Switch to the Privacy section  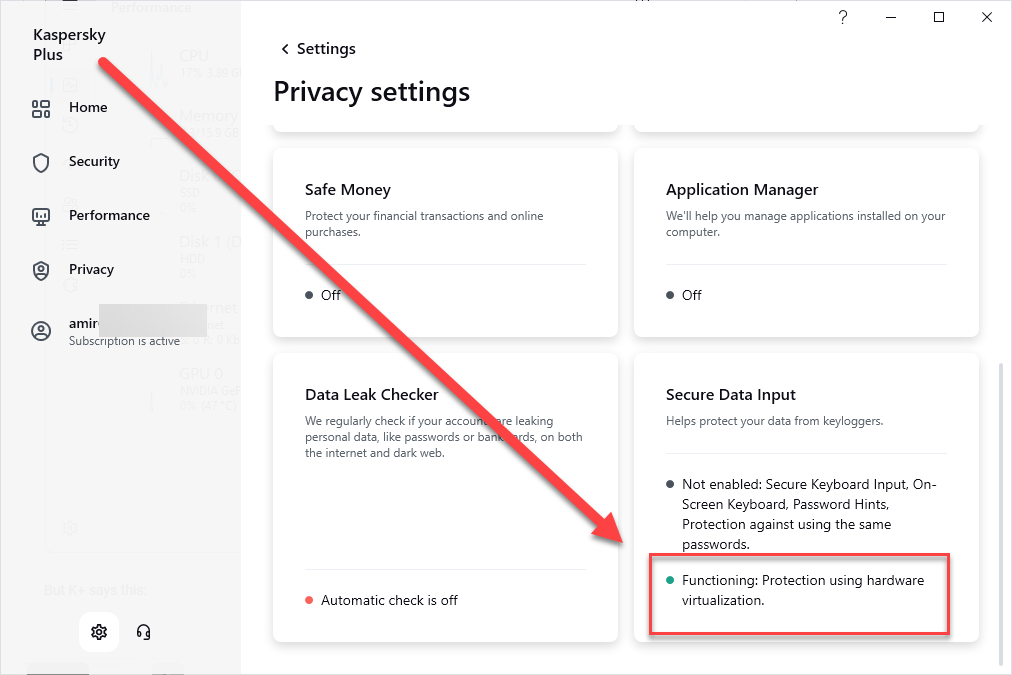coord(91,270)
